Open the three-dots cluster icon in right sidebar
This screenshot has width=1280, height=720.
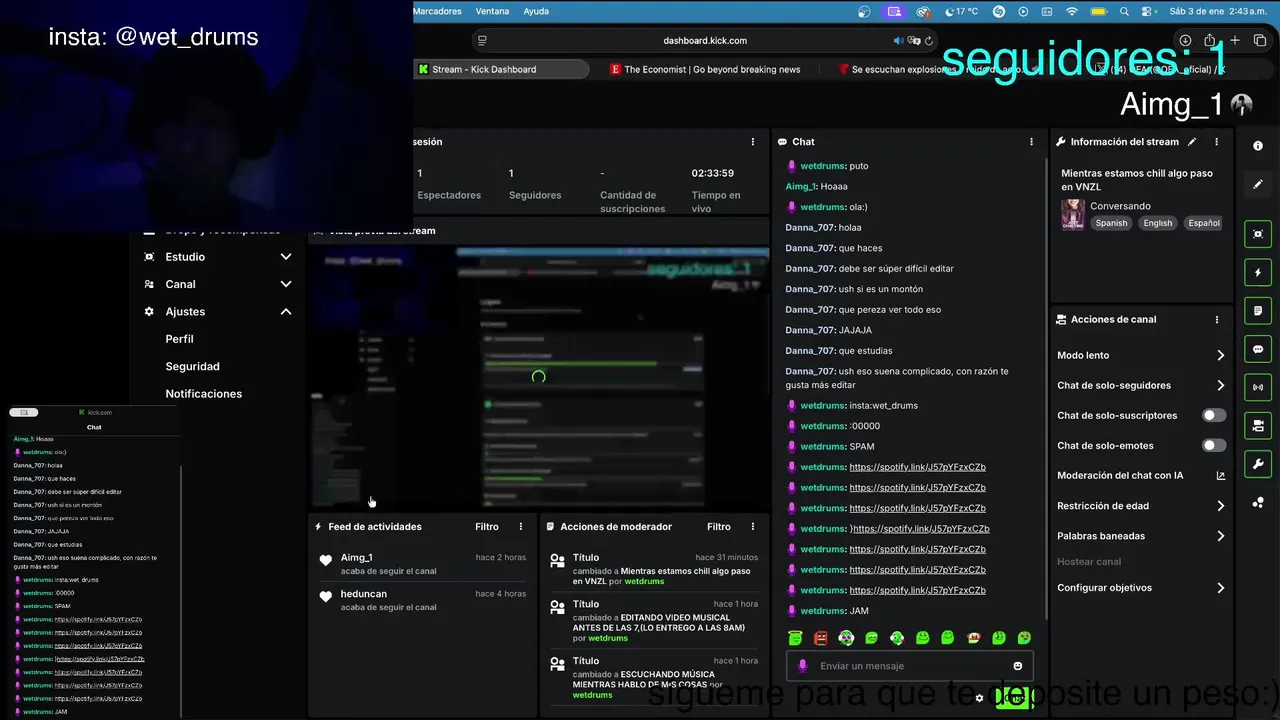[1258, 502]
